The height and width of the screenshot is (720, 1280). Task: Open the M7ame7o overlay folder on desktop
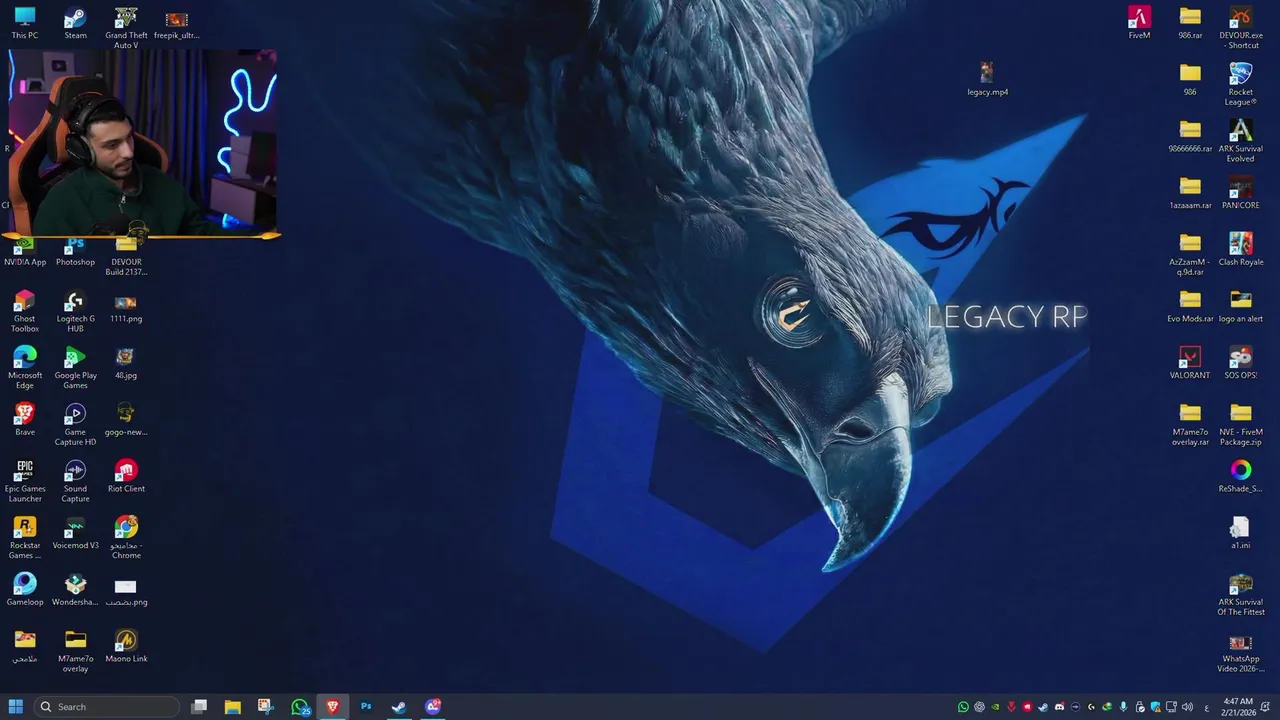[x=75, y=652]
